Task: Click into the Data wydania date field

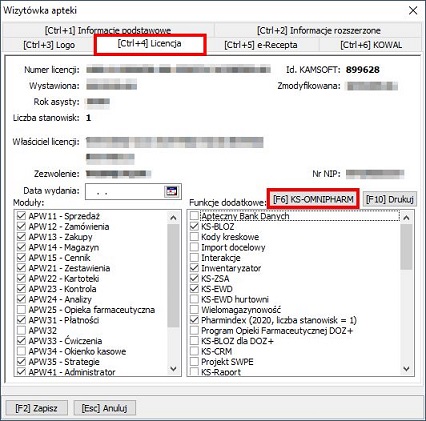Action: click(x=125, y=192)
